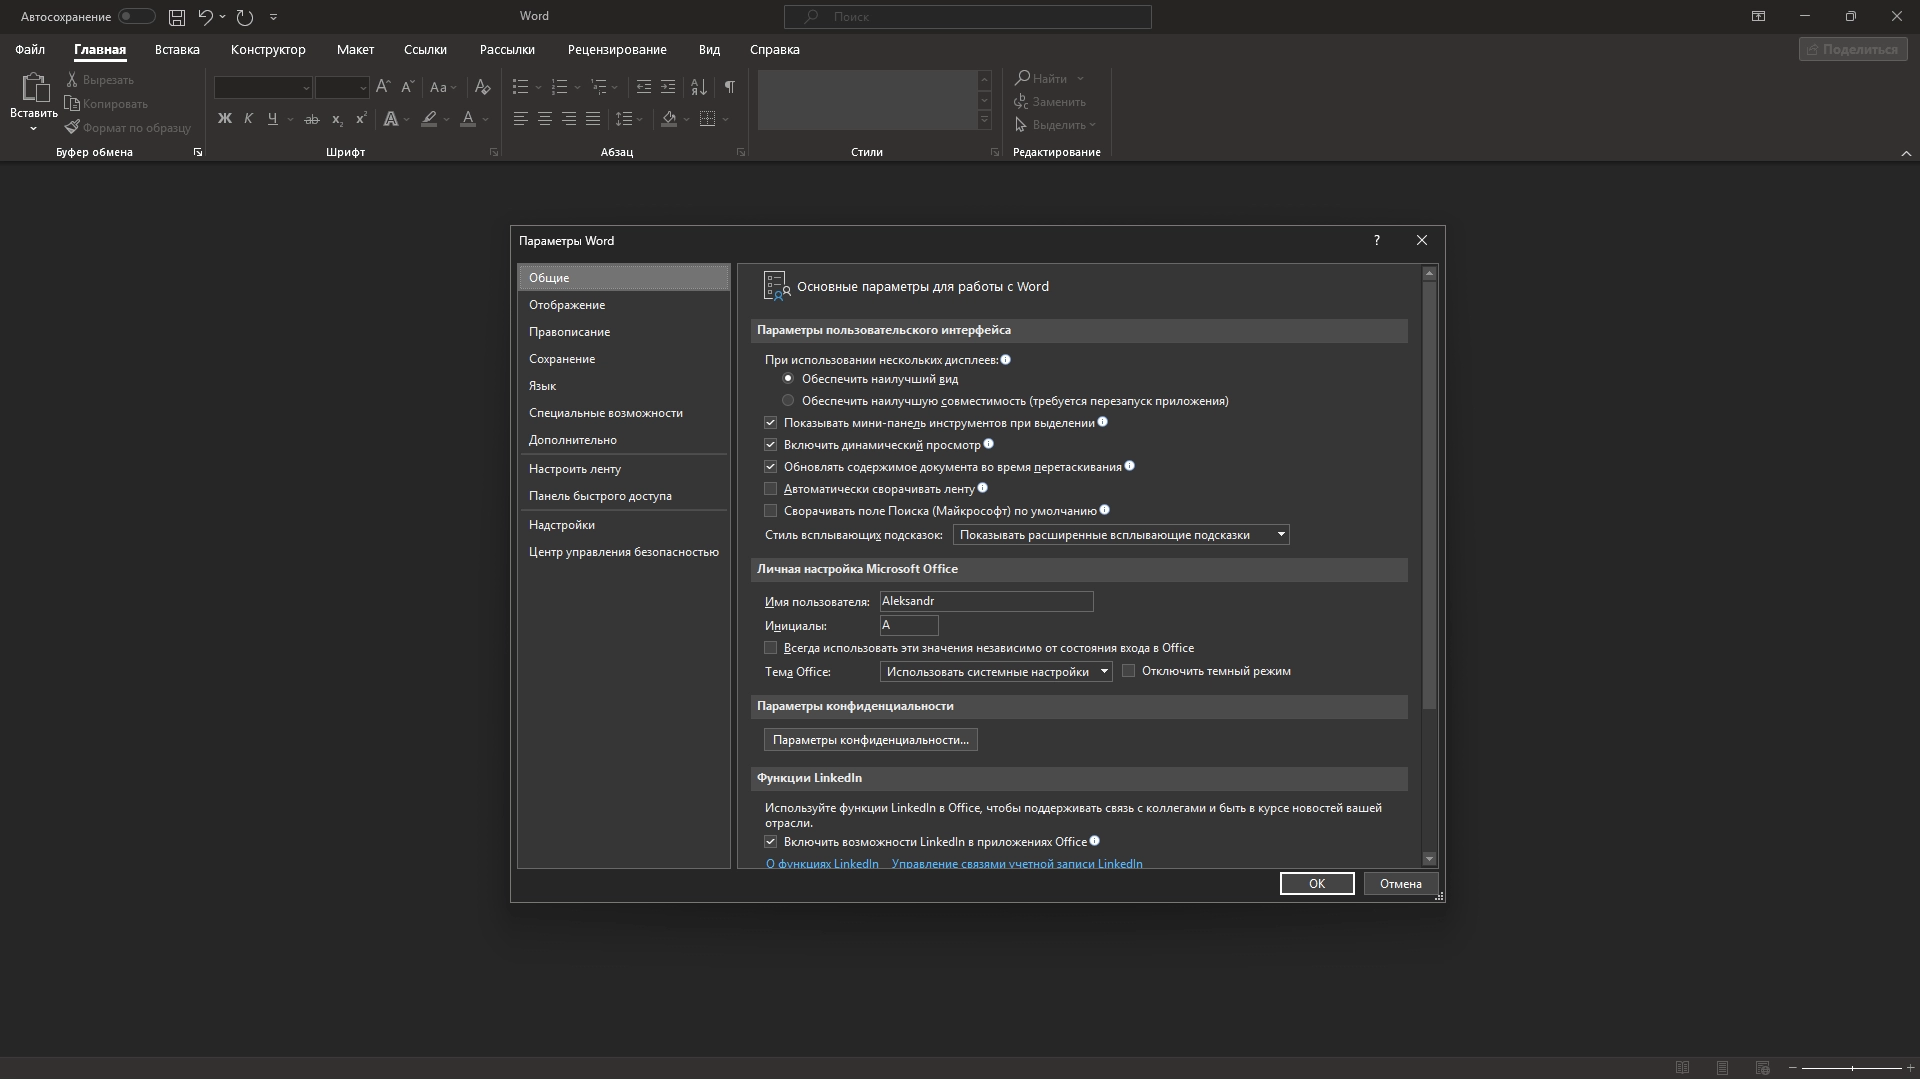
Task: Click the Save icon in title bar
Action: coord(177,17)
